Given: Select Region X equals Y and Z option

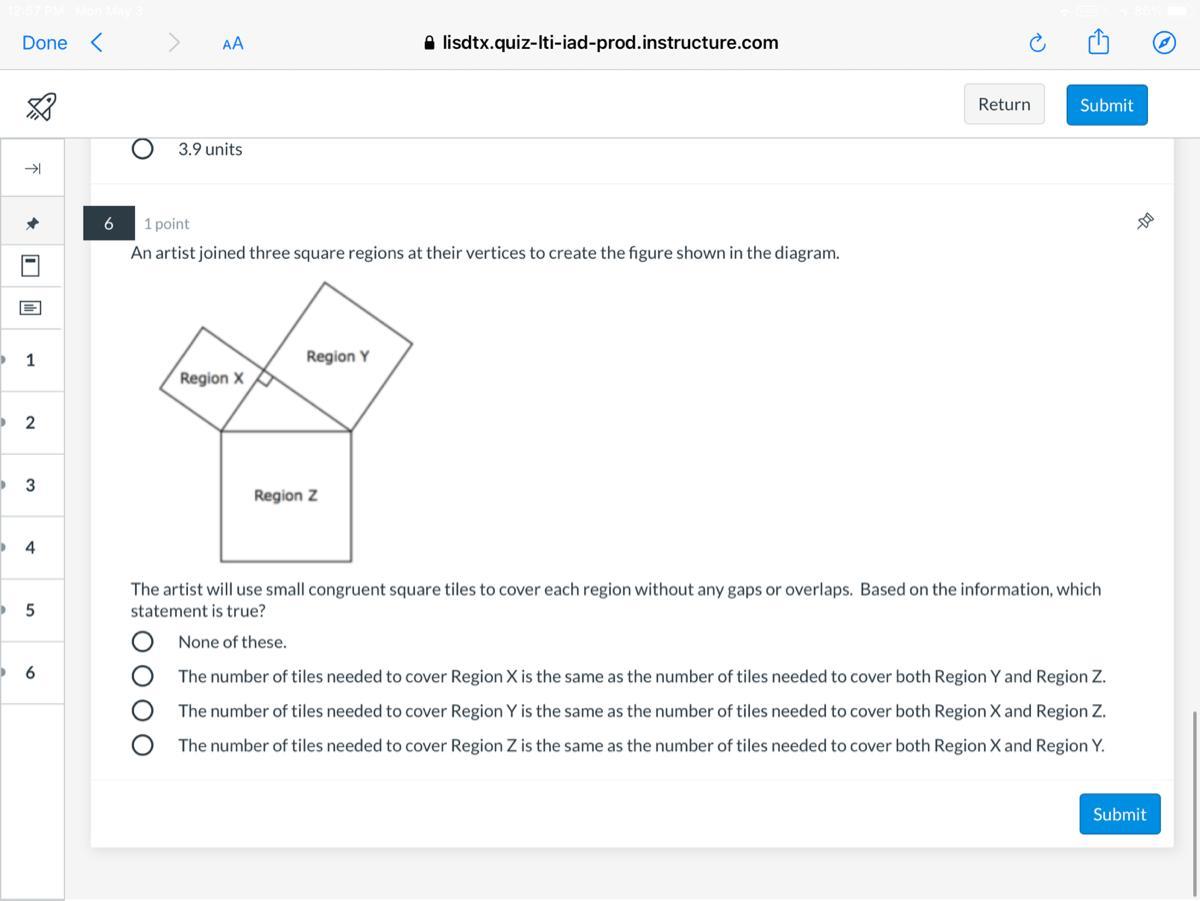Looking at the screenshot, I should 143,677.
